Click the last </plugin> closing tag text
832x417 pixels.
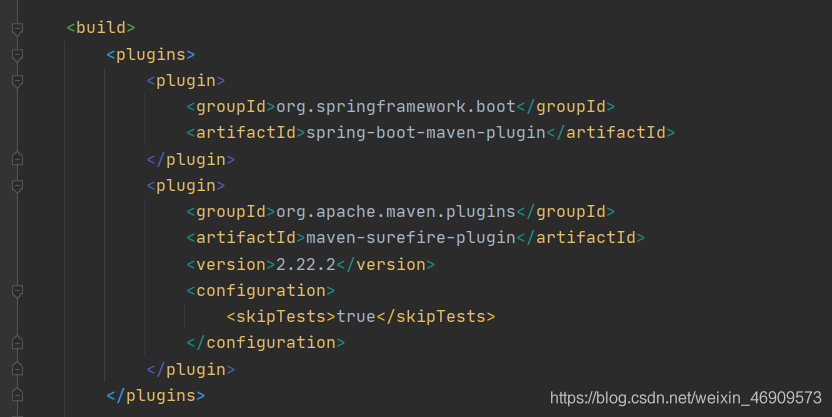click(x=191, y=369)
